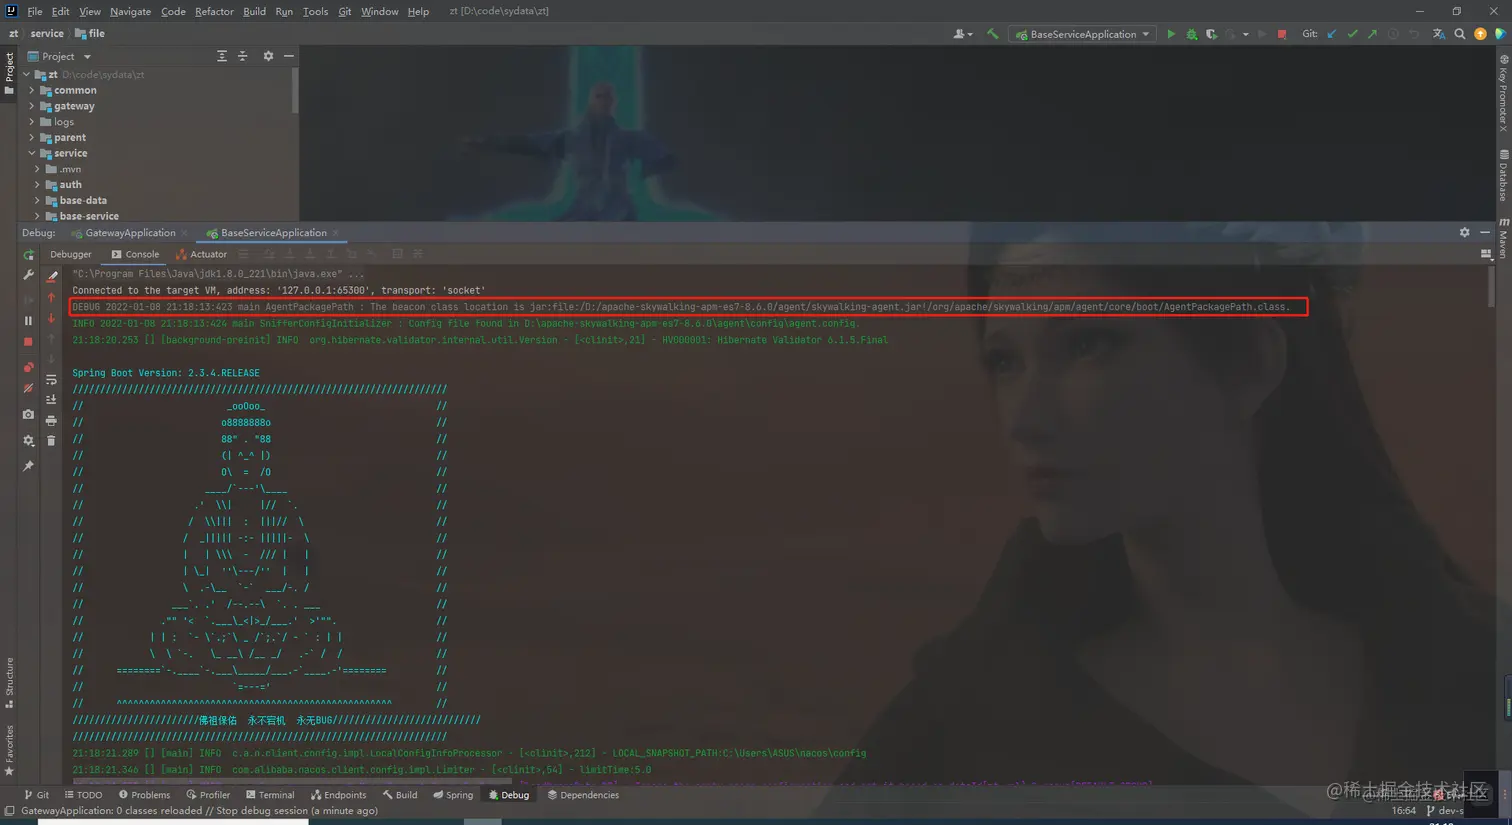
Task: Clear the console with the trash icon
Action: 51,441
